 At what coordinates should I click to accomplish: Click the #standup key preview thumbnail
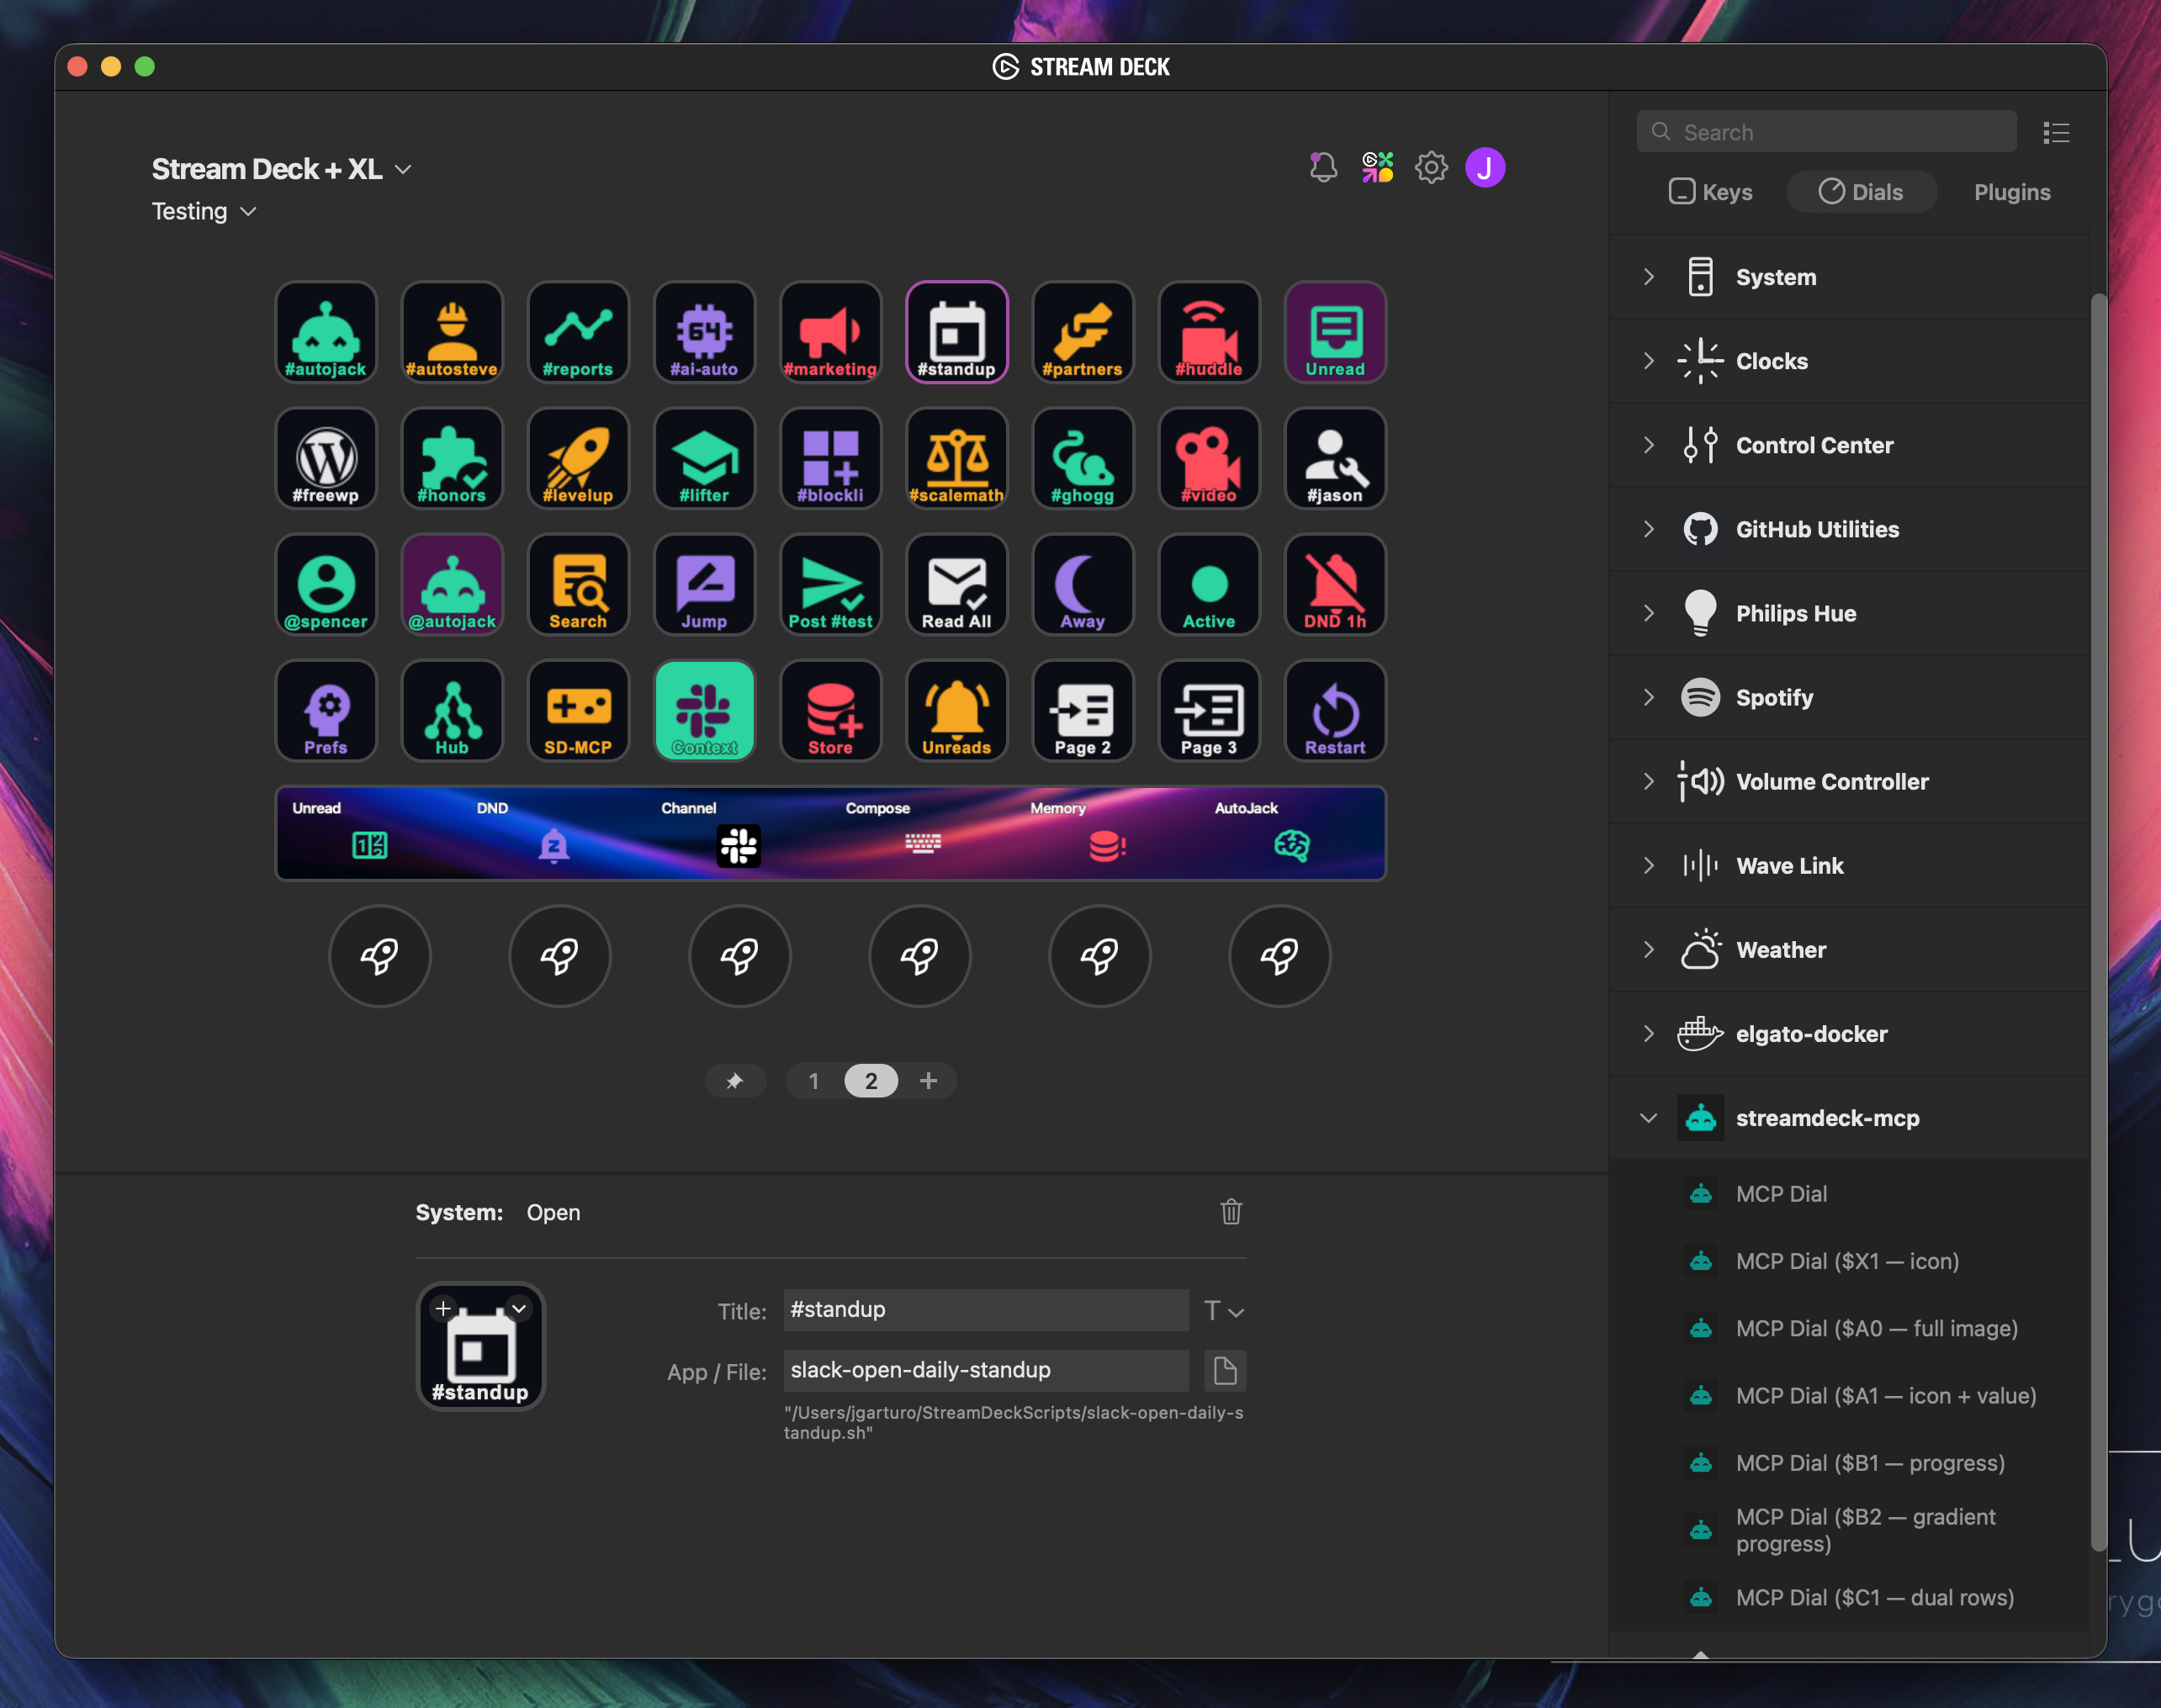pyautogui.click(x=481, y=1346)
